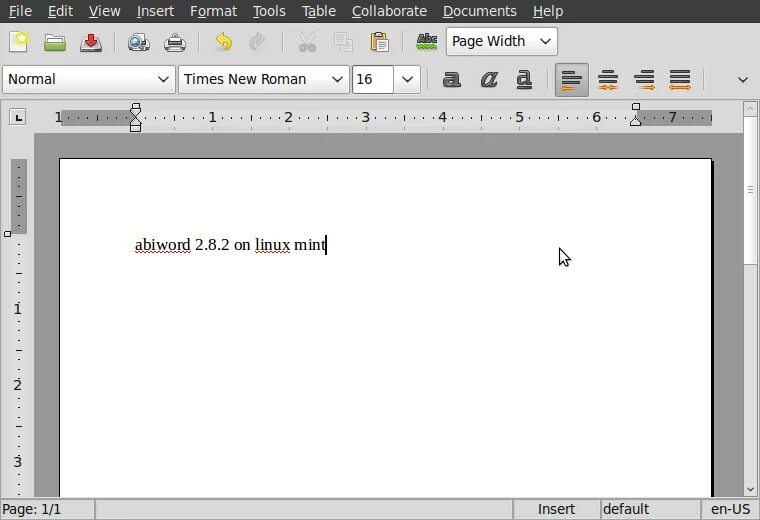Open the File menu
Screen dimensions: 760x520
click(20, 11)
